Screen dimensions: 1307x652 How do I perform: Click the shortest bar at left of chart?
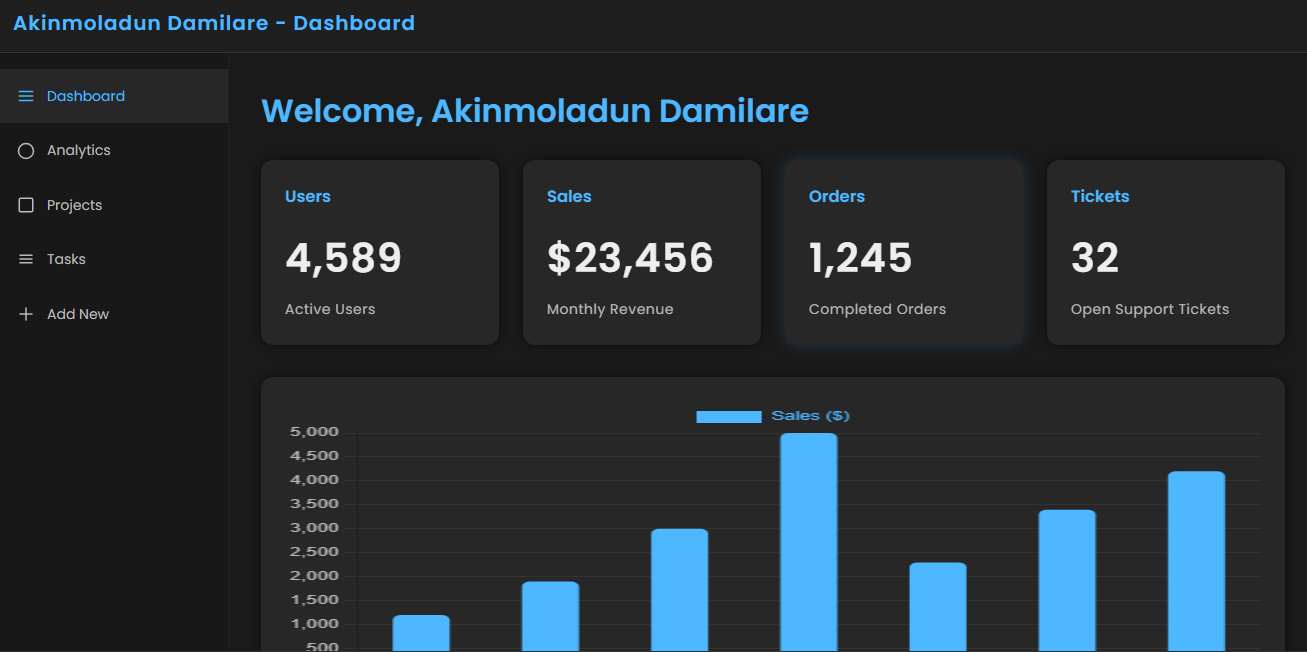(421, 633)
